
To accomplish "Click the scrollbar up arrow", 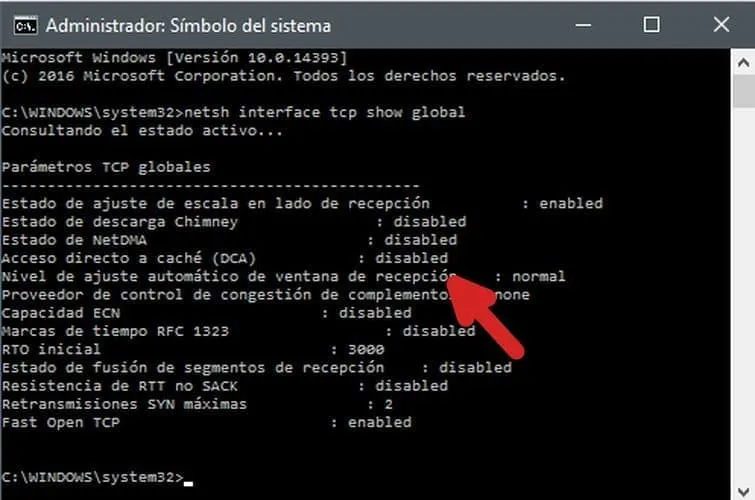I will 743,63.
